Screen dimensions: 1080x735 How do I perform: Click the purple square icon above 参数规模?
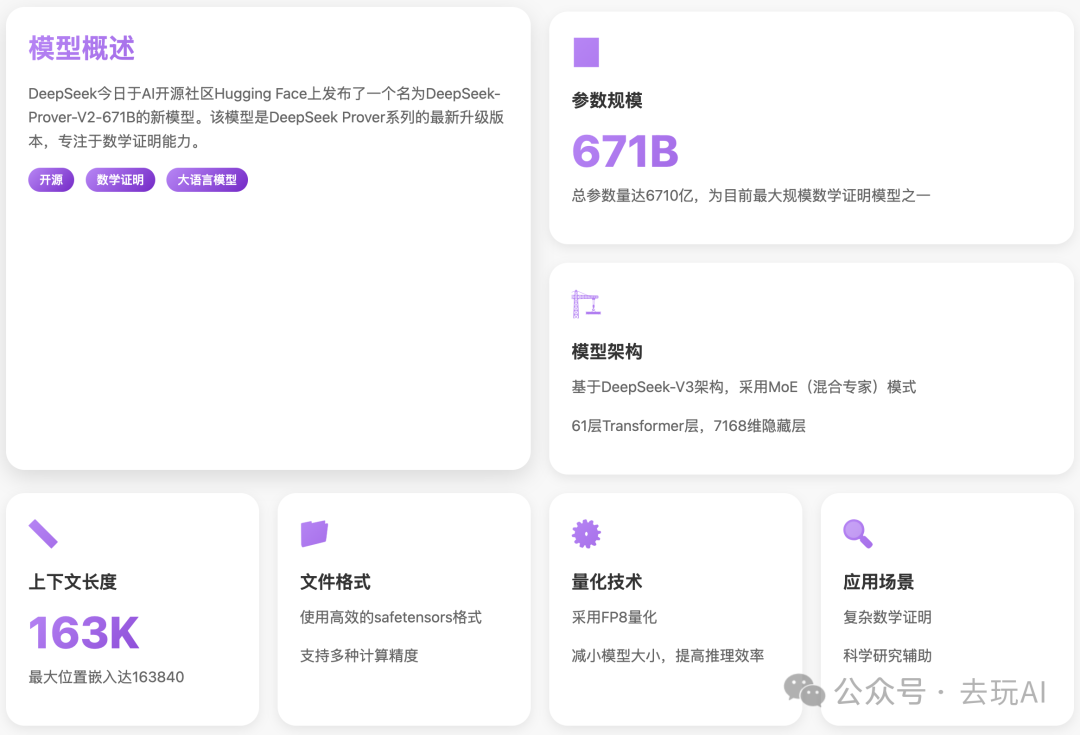(x=586, y=52)
